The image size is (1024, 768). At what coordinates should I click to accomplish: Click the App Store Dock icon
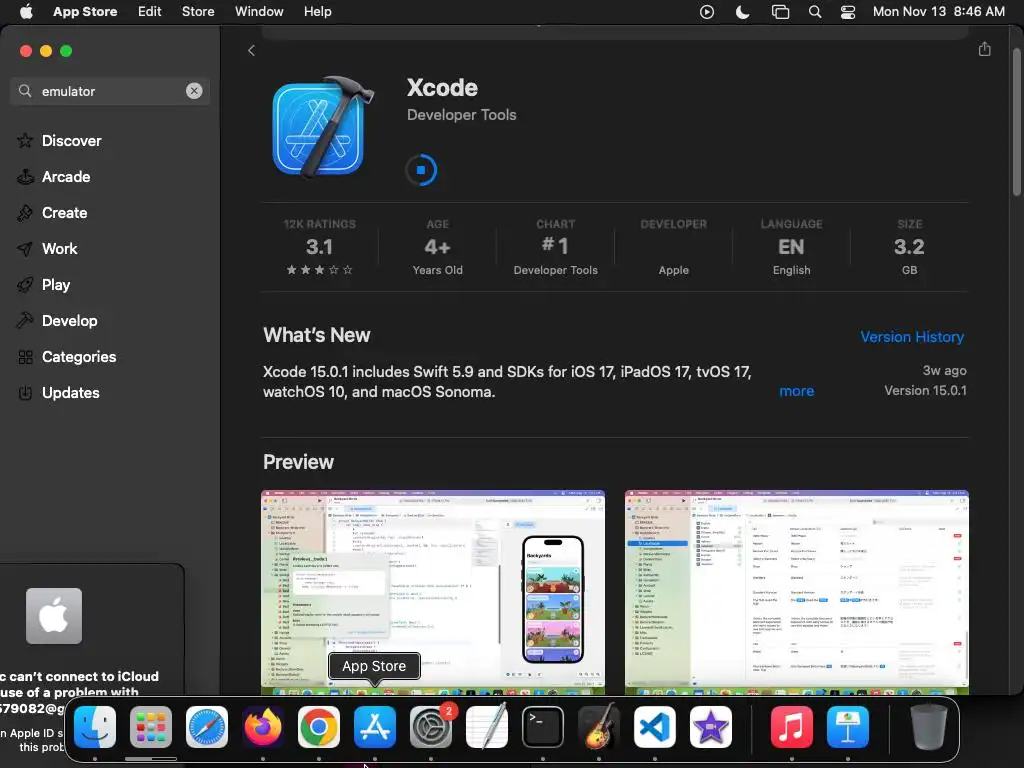coord(375,727)
